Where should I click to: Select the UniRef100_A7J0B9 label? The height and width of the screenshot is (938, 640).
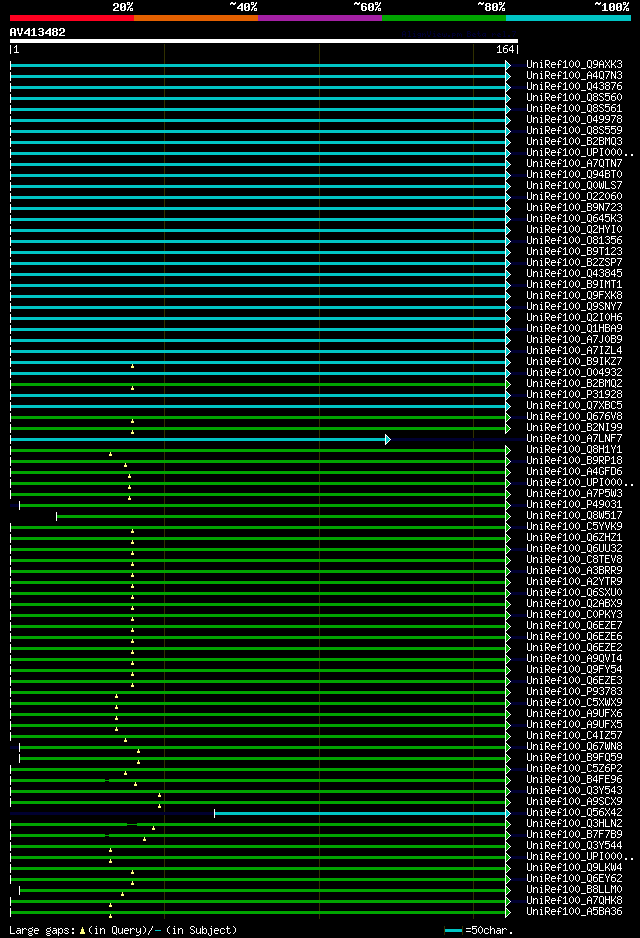(x=574, y=339)
